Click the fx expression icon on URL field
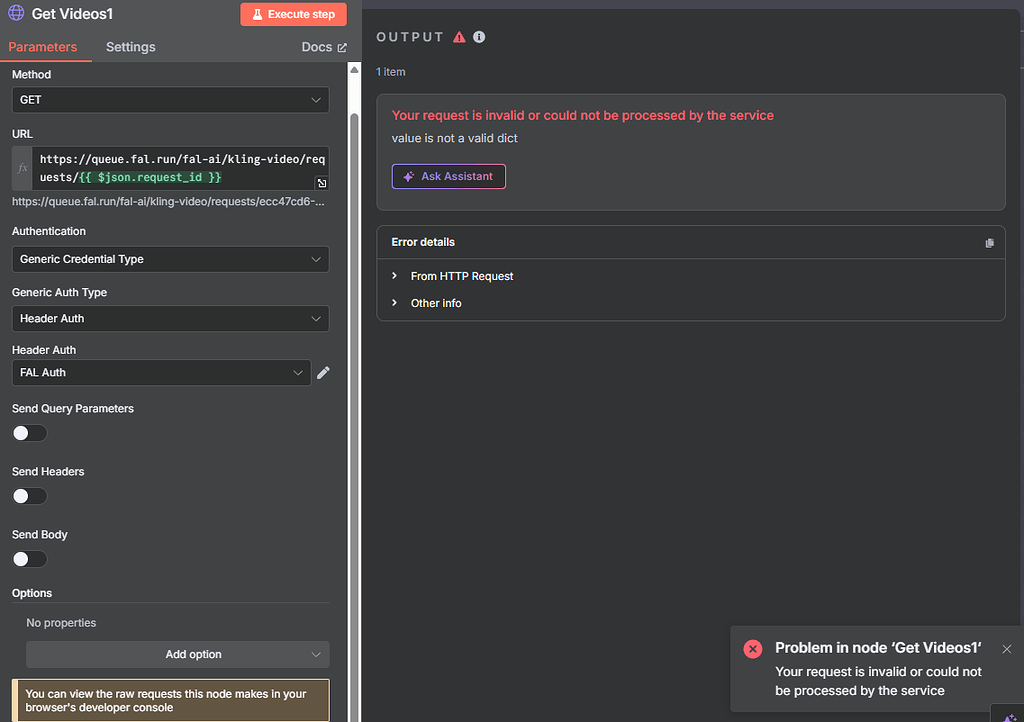The width and height of the screenshot is (1024, 722). pos(20,167)
